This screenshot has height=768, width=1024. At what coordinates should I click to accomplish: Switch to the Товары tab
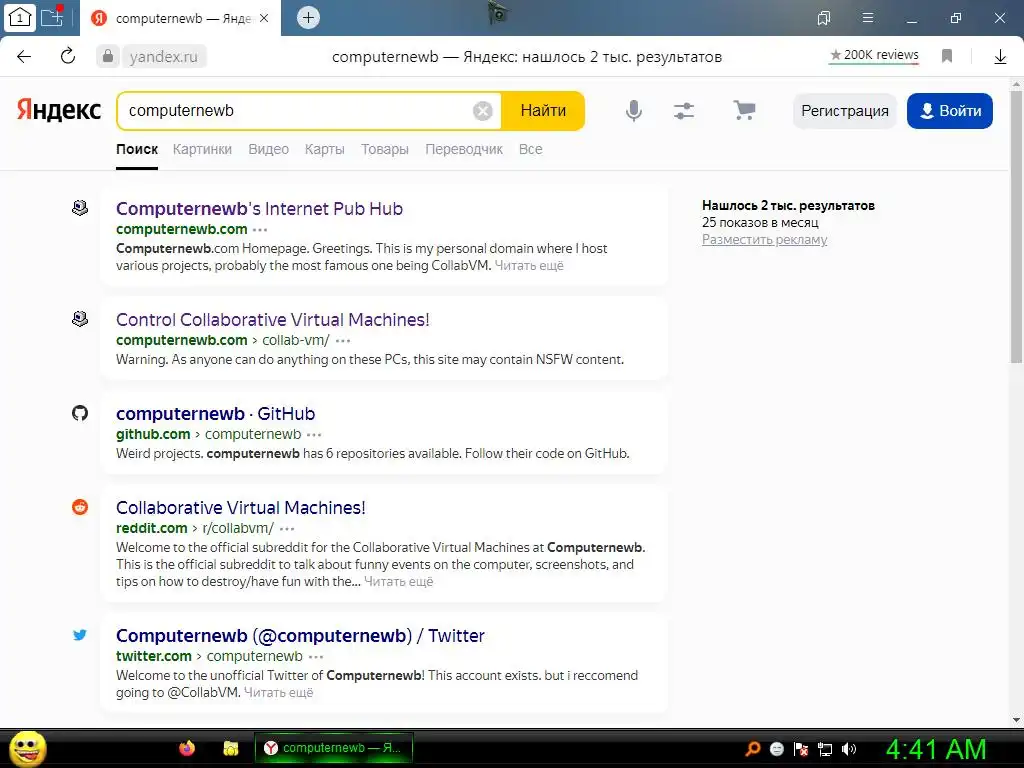[385, 149]
